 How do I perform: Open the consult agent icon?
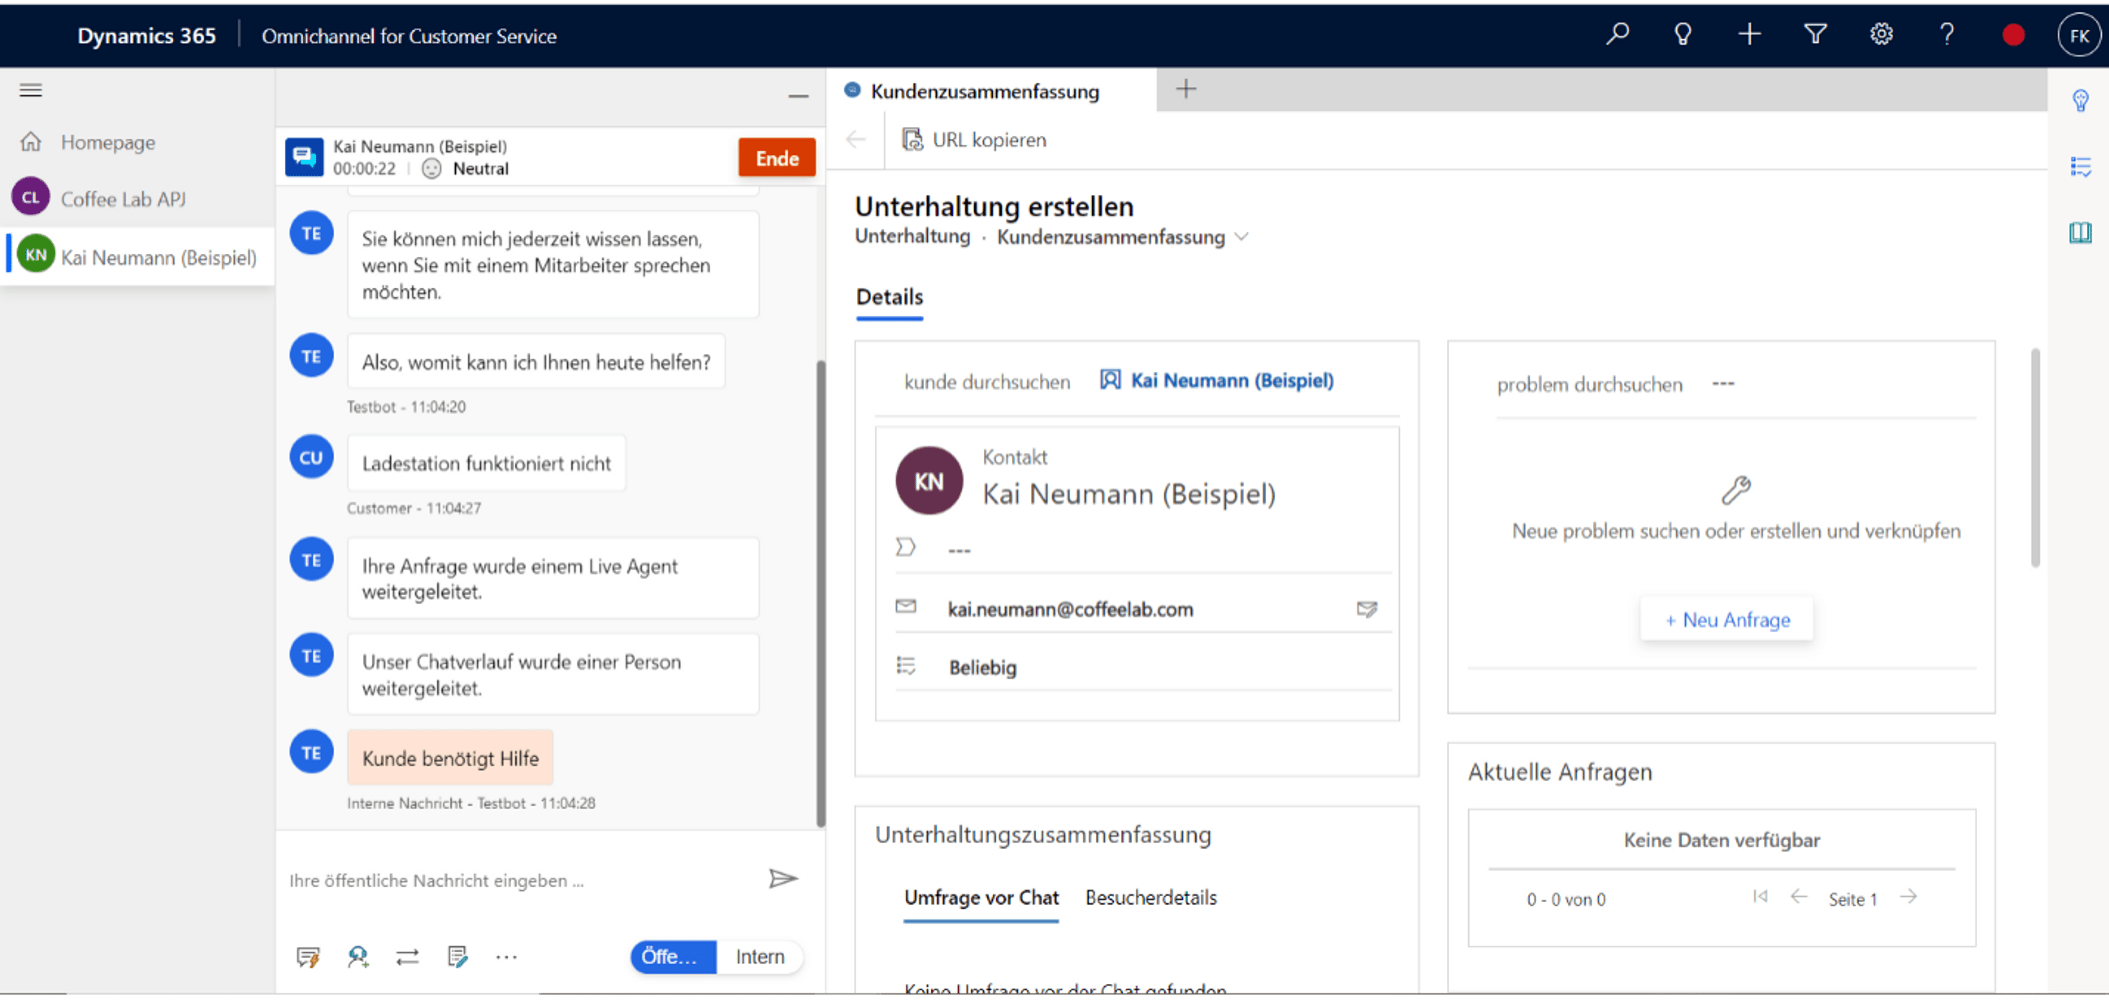tap(358, 957)
